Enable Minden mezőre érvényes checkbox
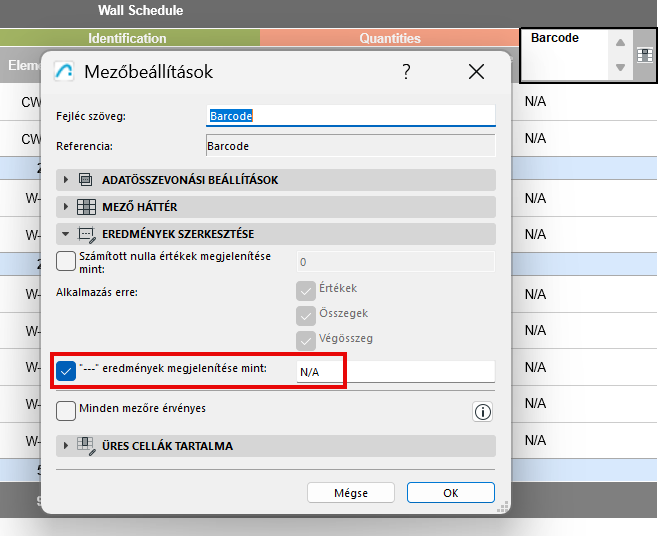This screenshot has width=661, height=536. 66,411
